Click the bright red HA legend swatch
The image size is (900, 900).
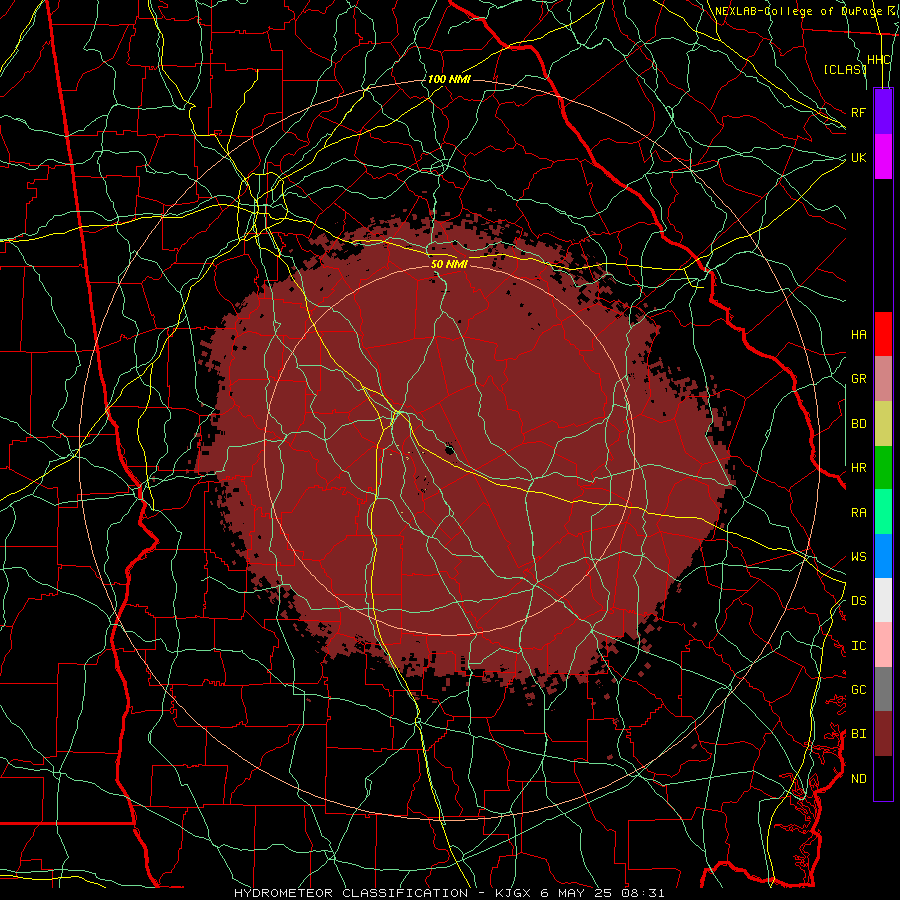pos(883,334)
